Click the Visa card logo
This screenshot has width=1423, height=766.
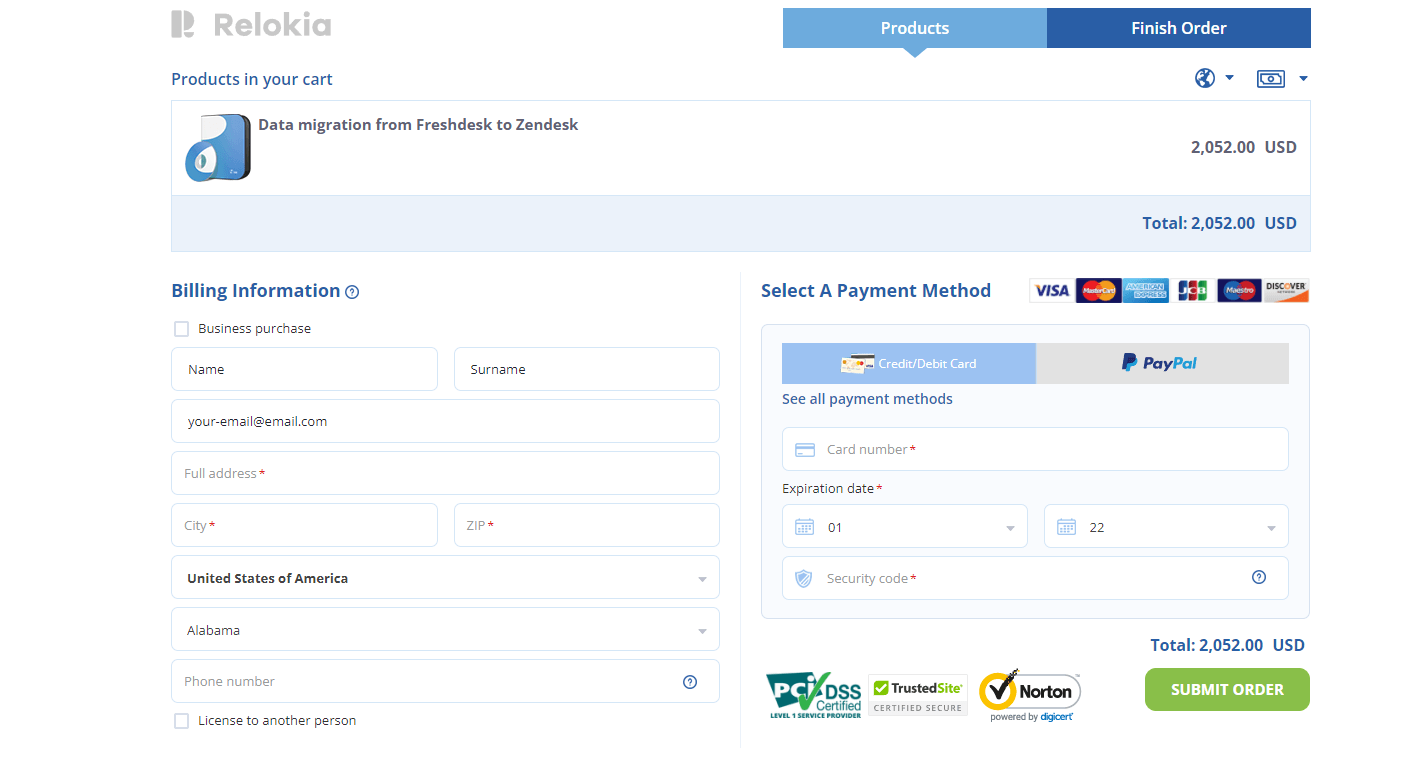click(x=1051, y=290)
